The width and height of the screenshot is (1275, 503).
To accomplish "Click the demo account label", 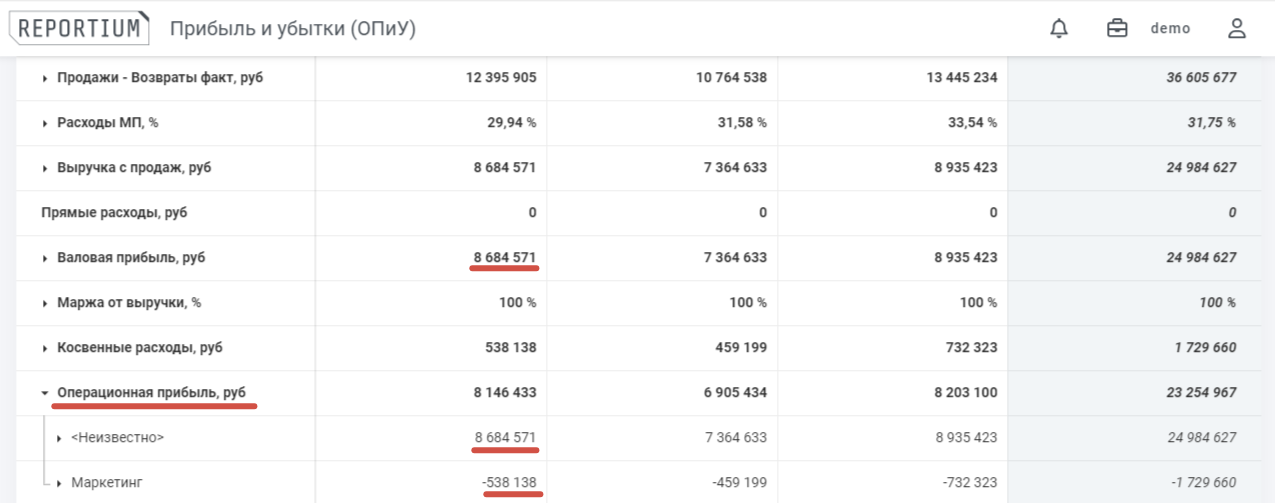I will 1170,28.
